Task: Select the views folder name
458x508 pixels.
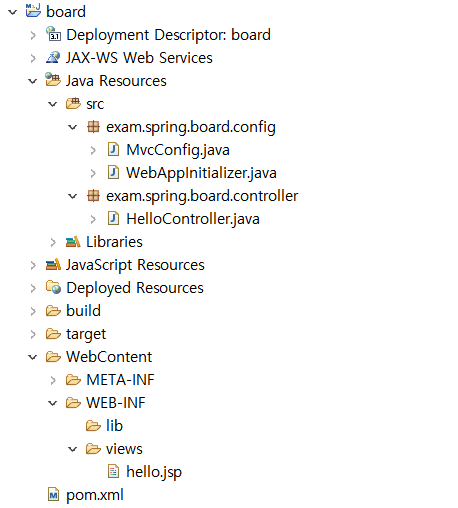Action: (124, 449)
